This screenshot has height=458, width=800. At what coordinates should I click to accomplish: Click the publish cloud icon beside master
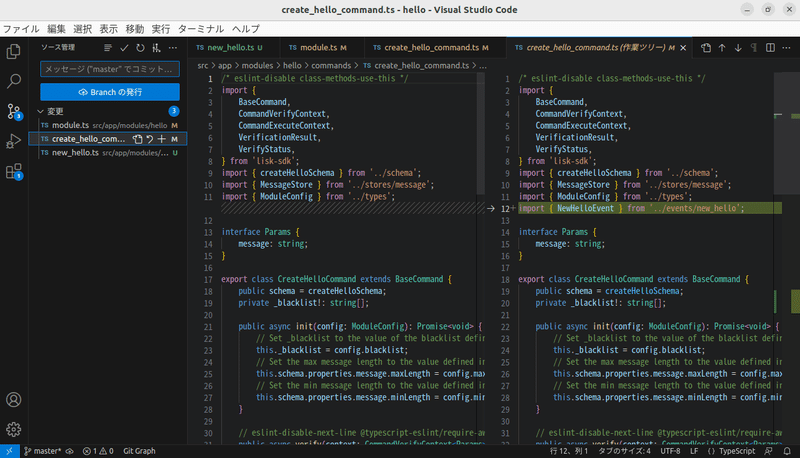click(x=70, y=451)
